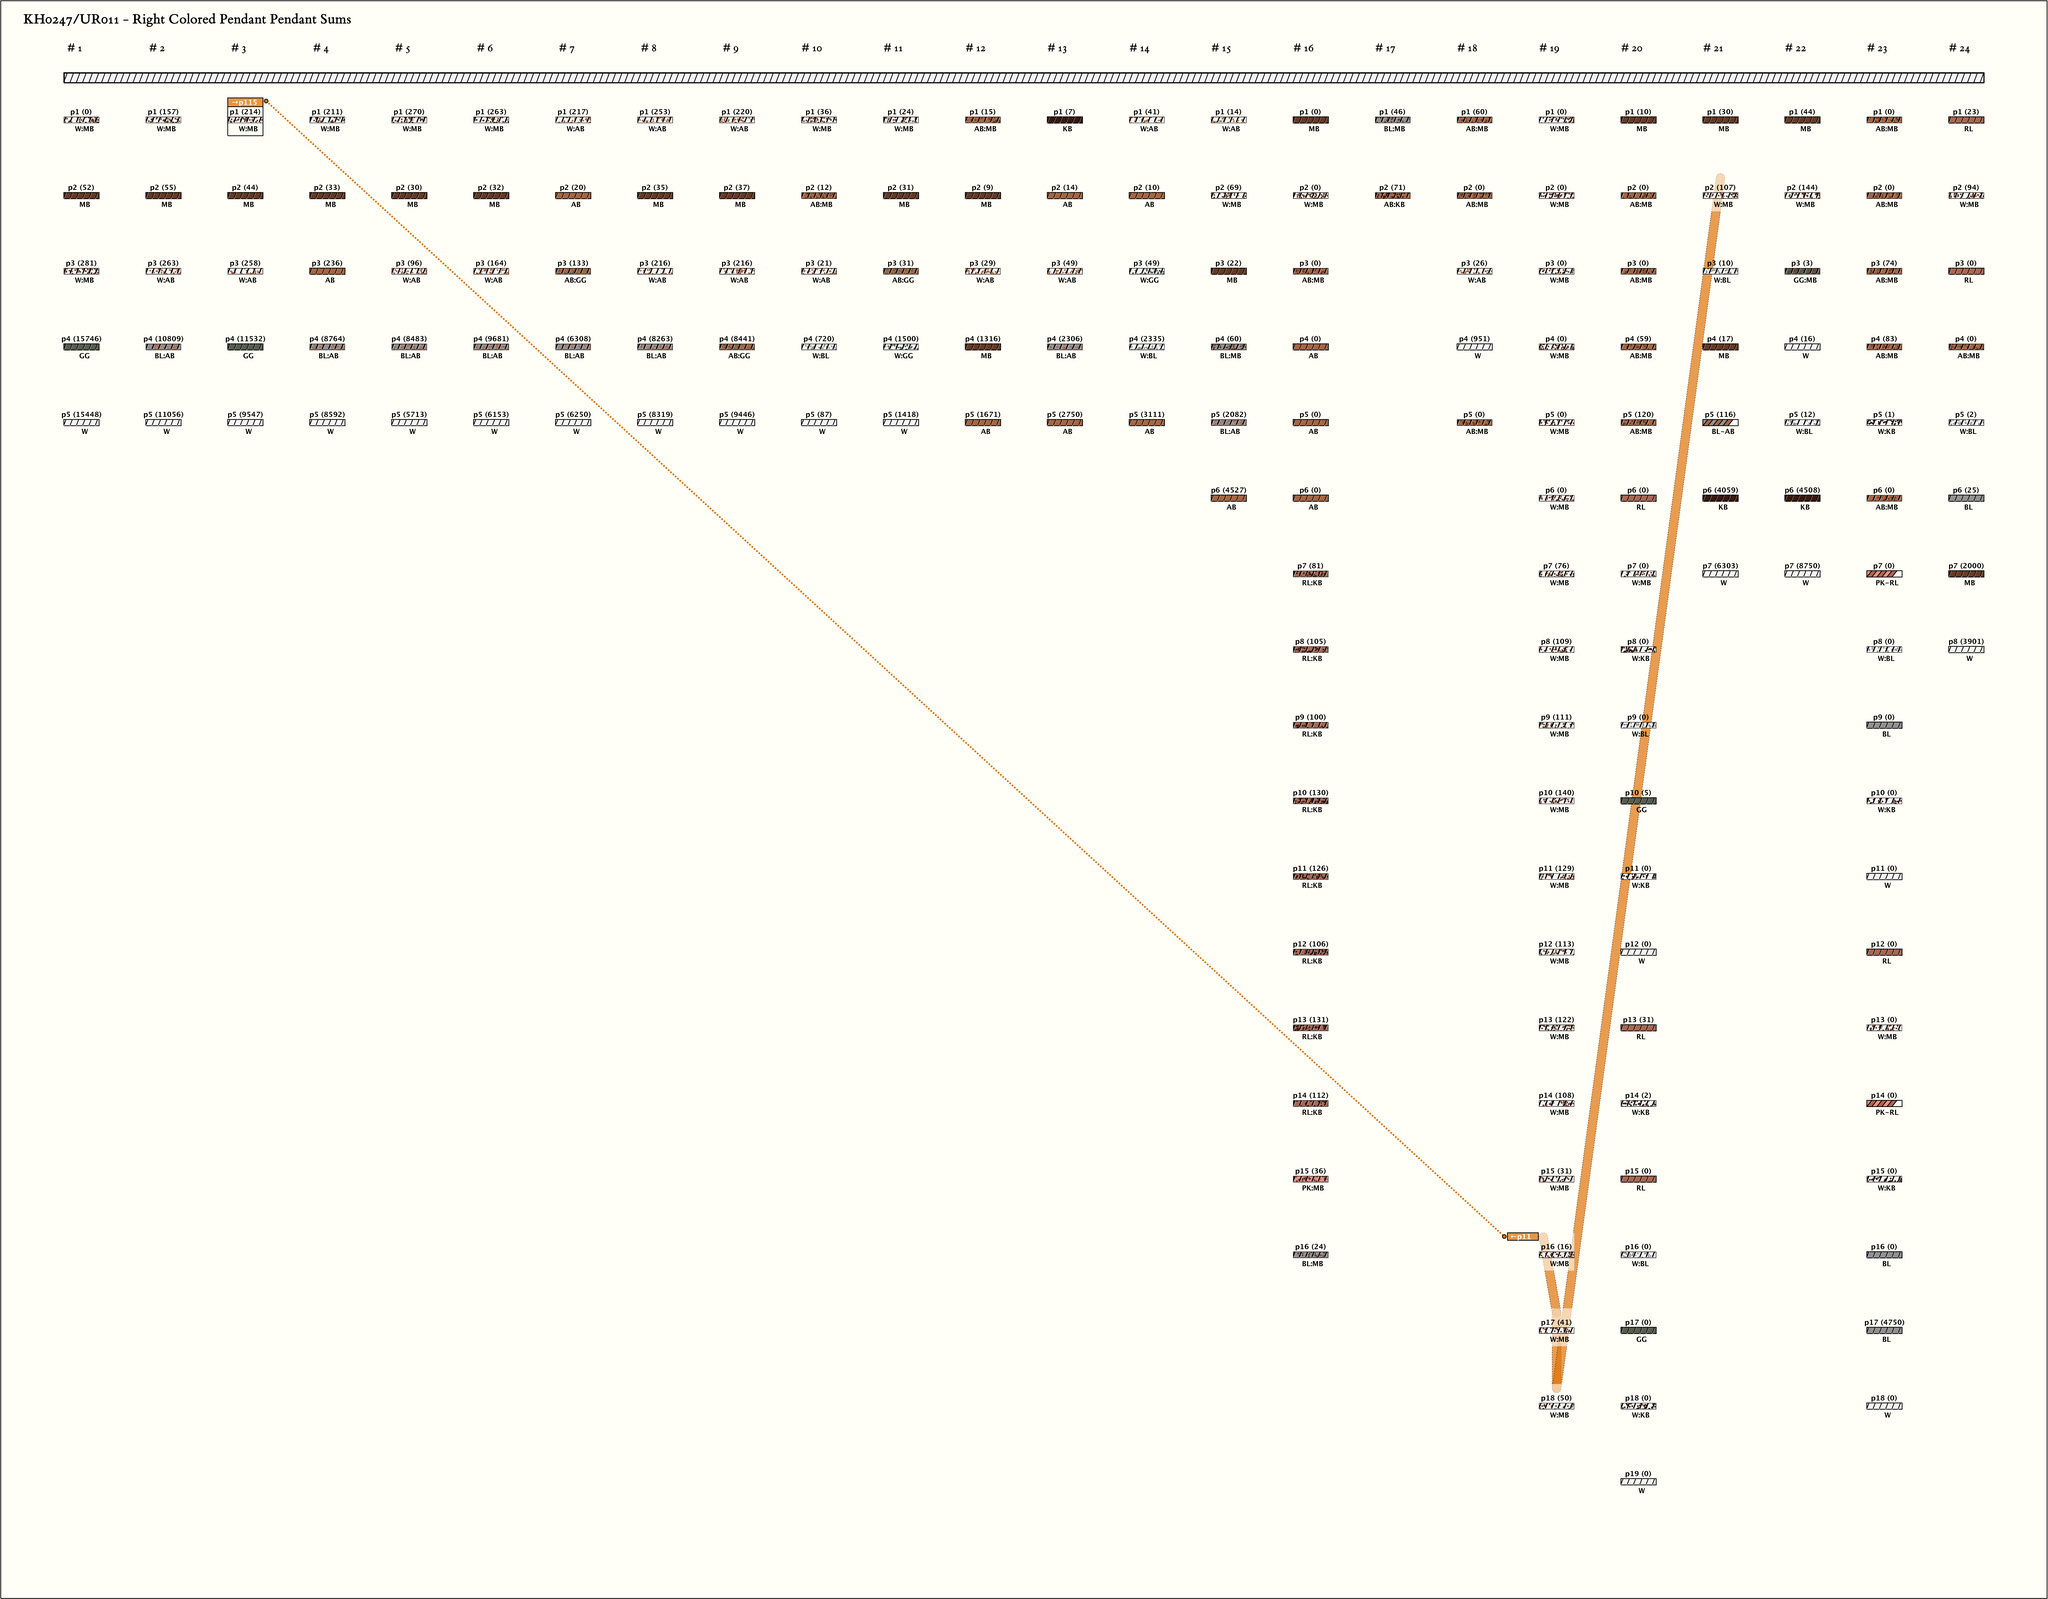Image resolution: width=2048 pixels, height=1599 pixels.
Task: Click the '# 1' group header
Action: click(x=74, y=48)
